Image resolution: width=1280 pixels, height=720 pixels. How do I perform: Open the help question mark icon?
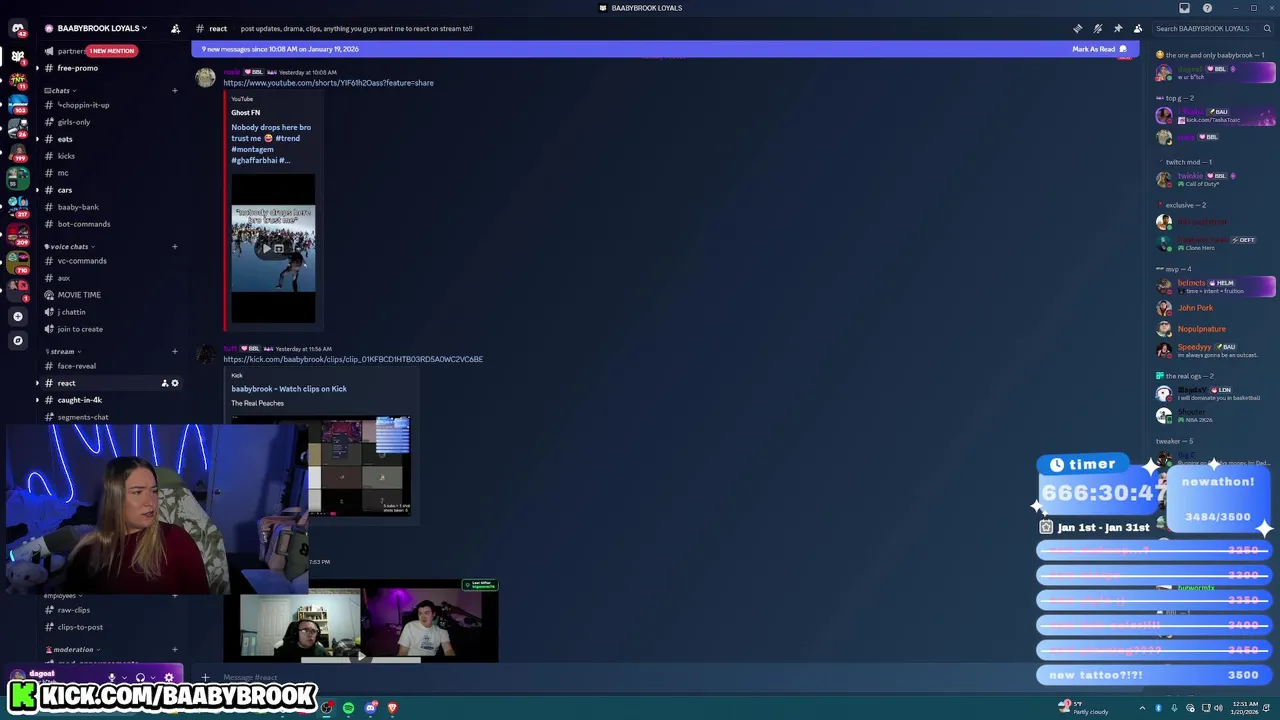click(x=1207, y=8)
